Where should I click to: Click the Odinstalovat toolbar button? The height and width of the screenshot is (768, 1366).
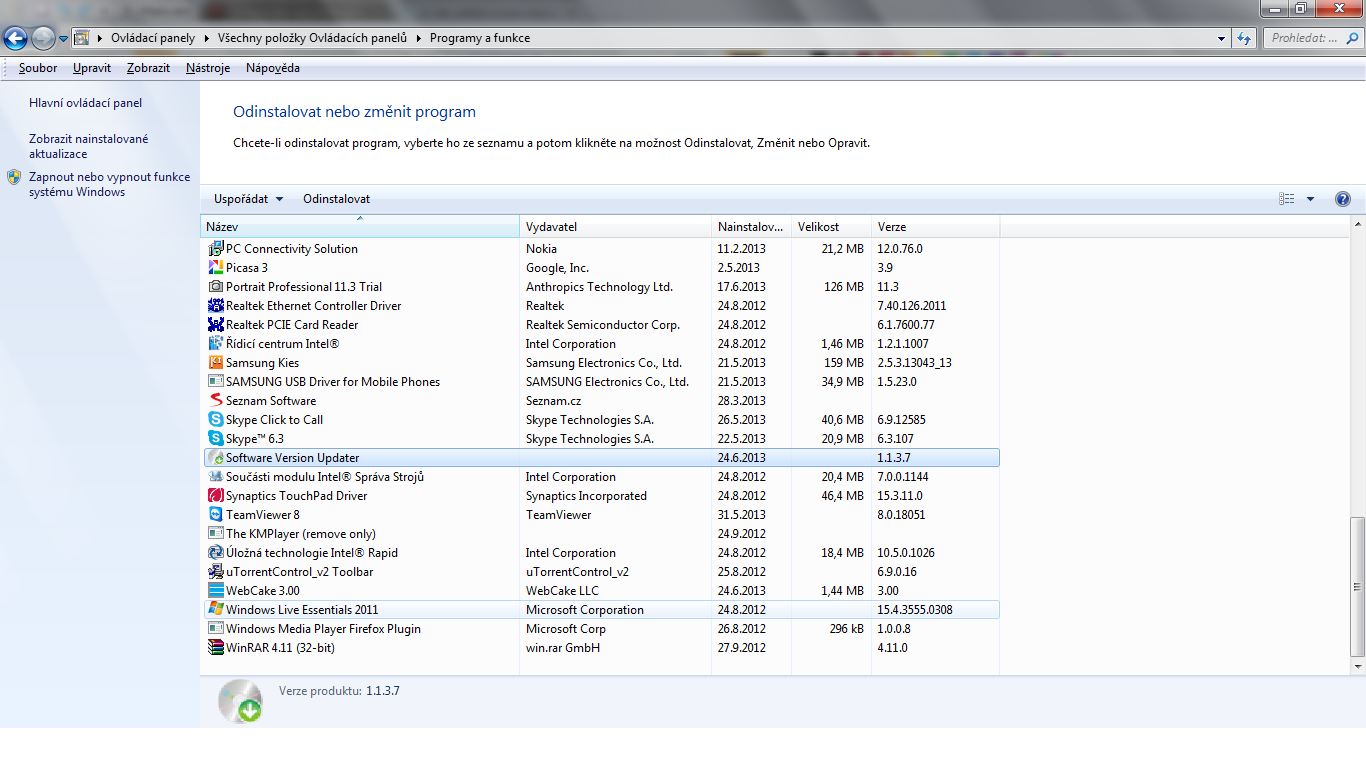tap(337, 199)
